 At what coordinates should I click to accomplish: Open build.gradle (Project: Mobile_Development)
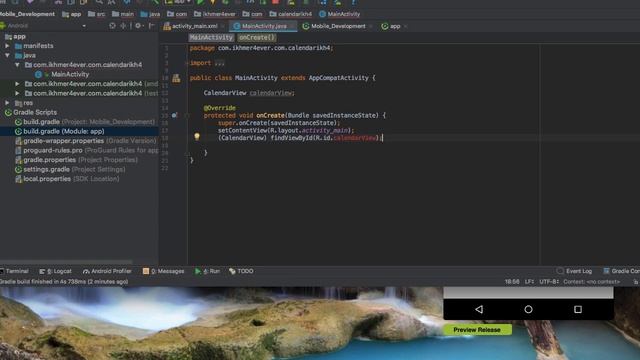[x=85, y=122]
